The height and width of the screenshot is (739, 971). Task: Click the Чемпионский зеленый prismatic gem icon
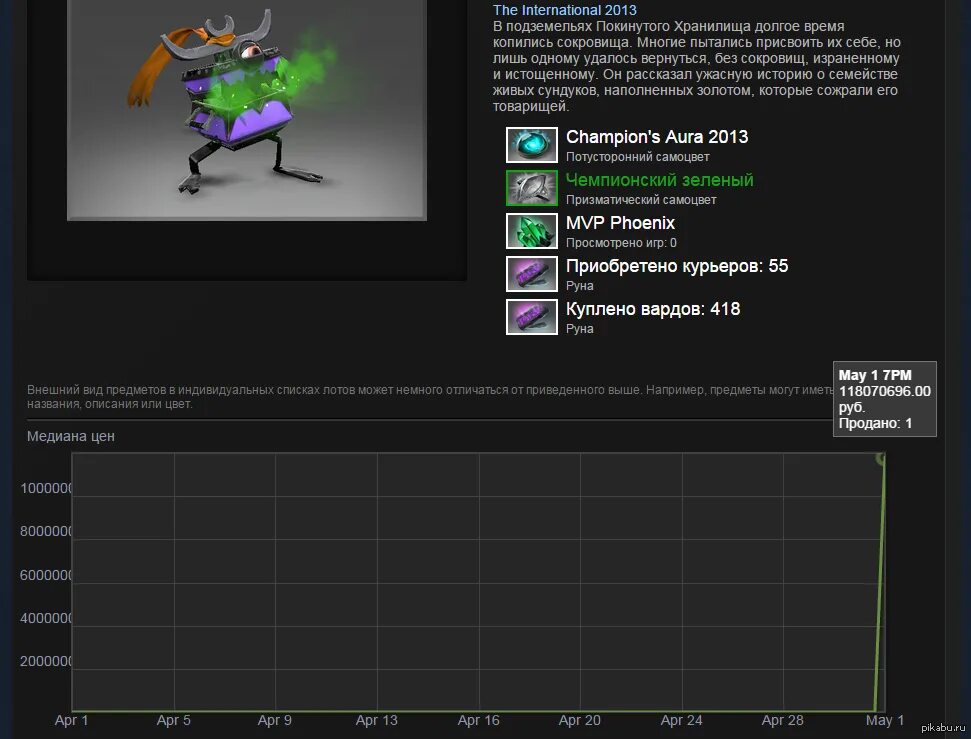pos(531,188)
